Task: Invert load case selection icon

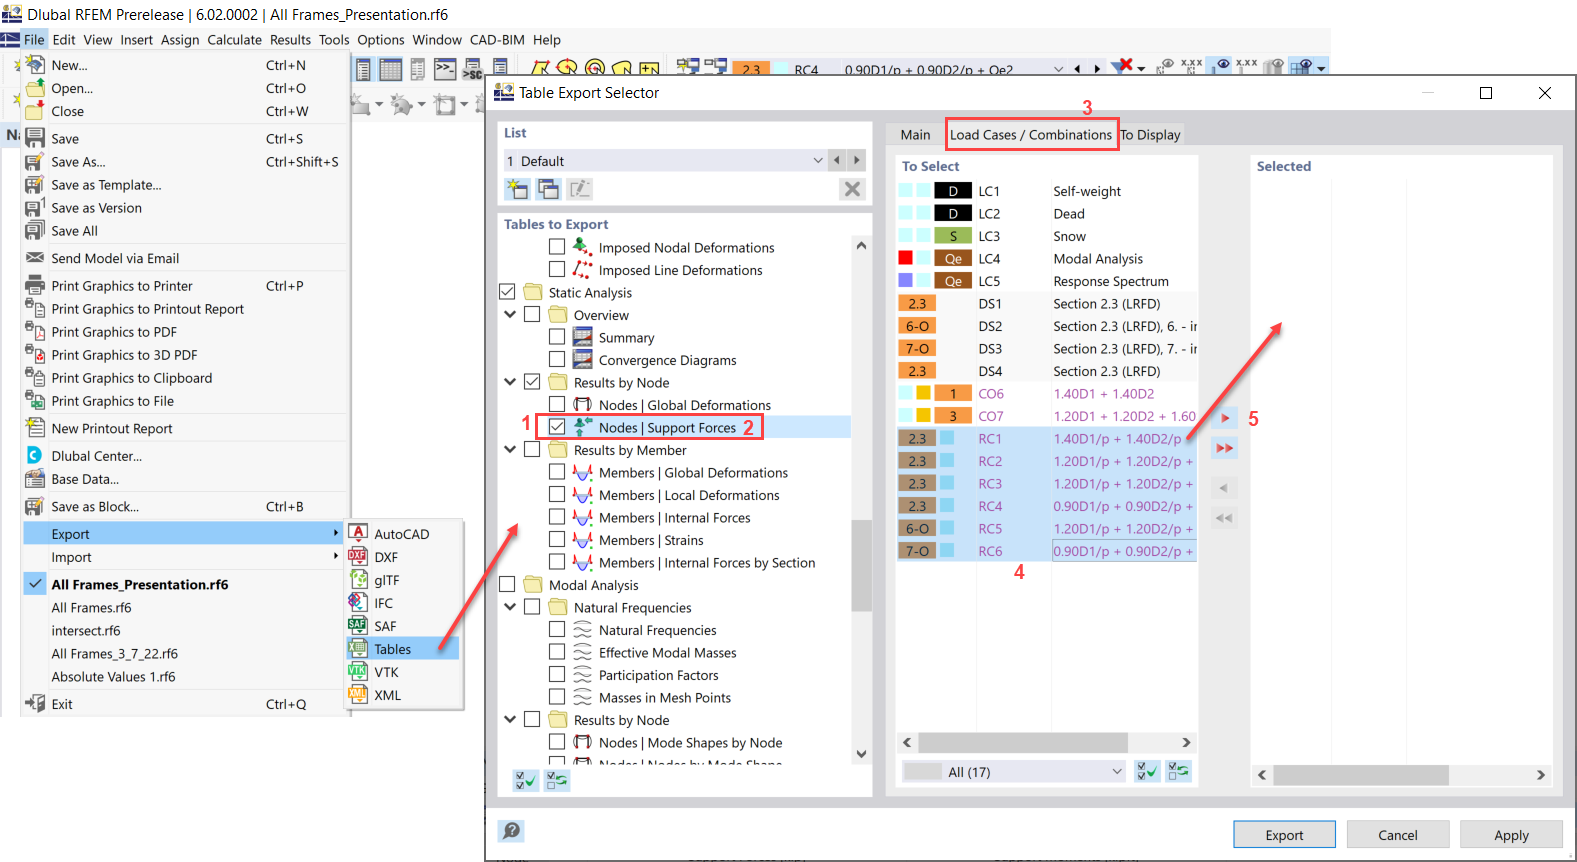Action: (x=1179, y=771)
